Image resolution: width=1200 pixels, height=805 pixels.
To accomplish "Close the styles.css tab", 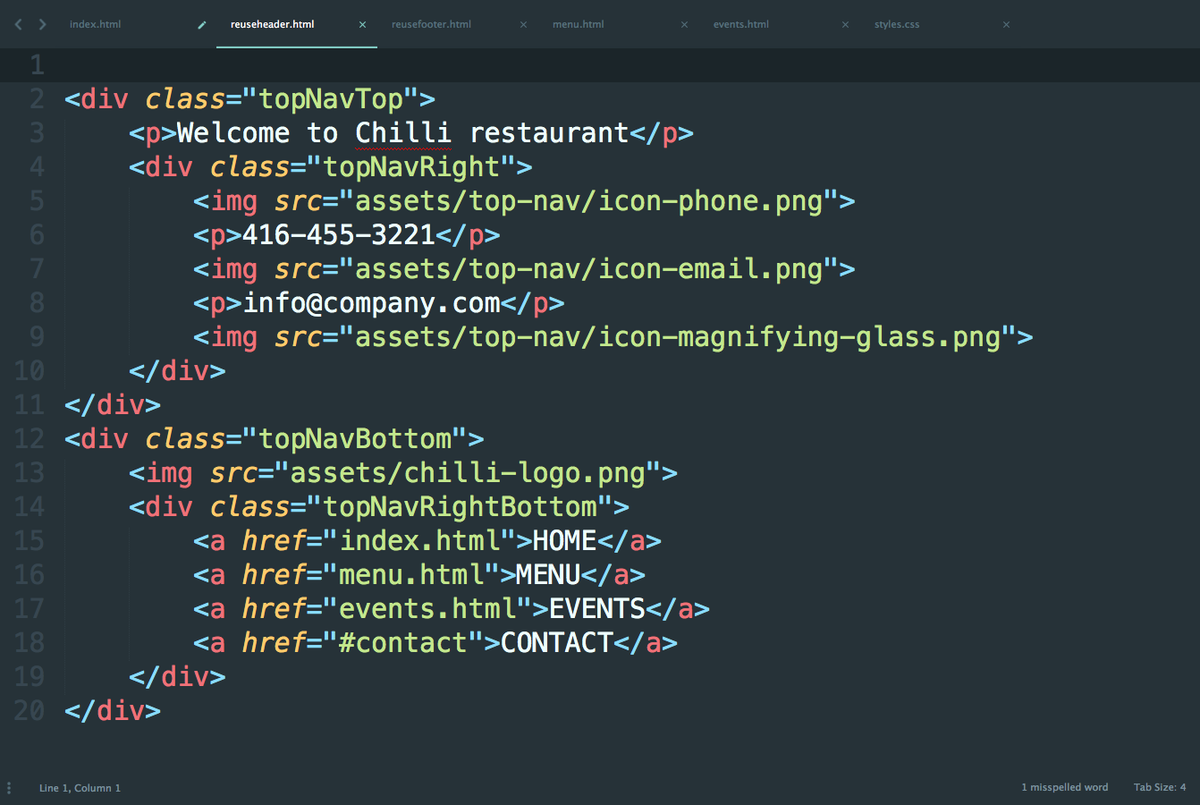I will [1006, 24].
